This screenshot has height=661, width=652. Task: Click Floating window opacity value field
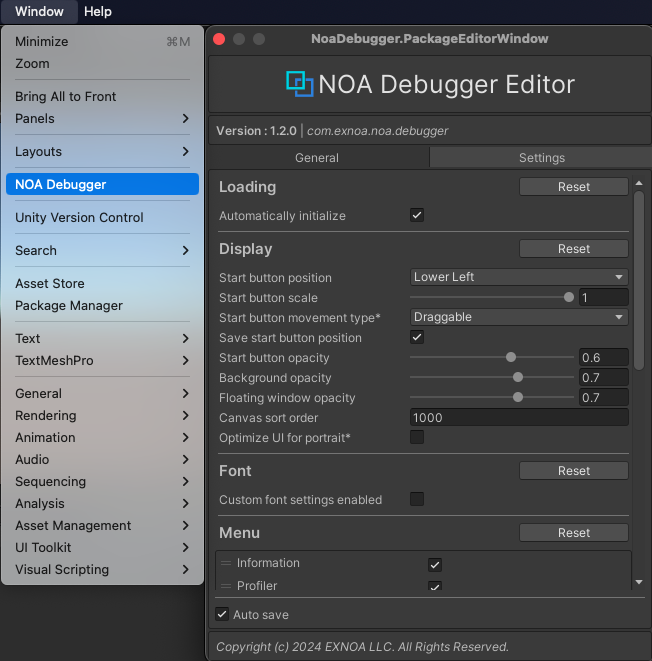tap(604, 397)
